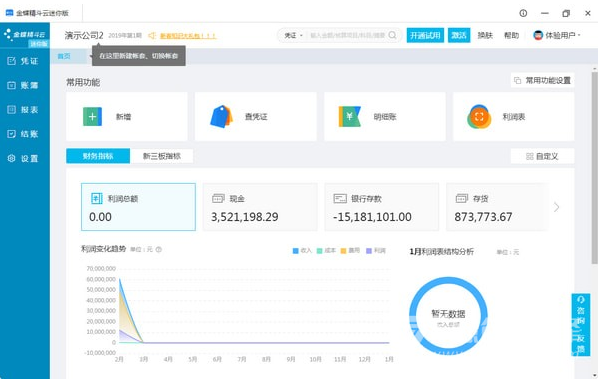Expand the 凭证 search type dropdown
This screenshot has width=598, height=382.
(293, 35)
